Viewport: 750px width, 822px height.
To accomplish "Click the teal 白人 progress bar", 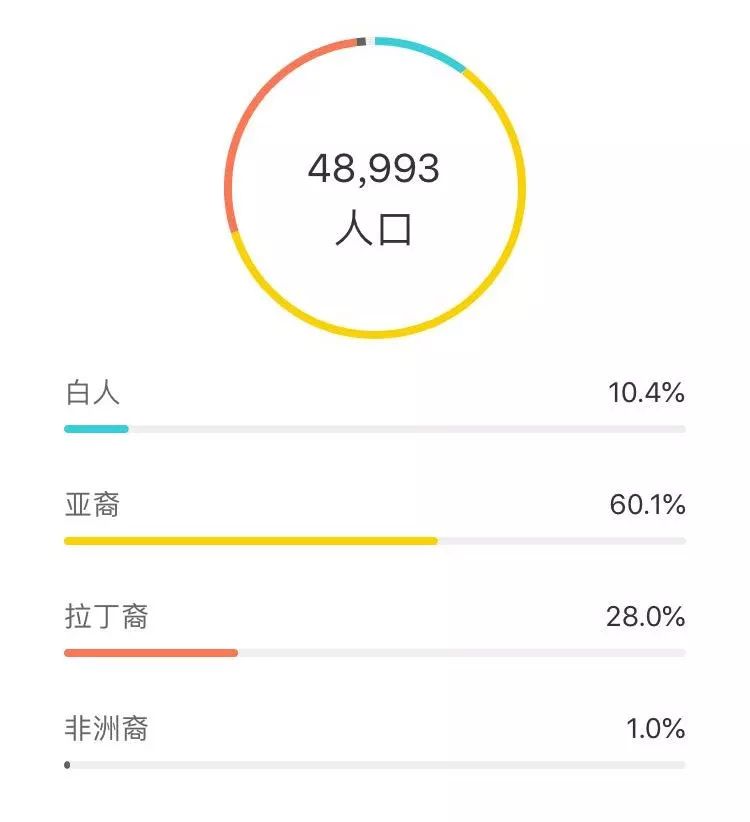I will [96, 429].
